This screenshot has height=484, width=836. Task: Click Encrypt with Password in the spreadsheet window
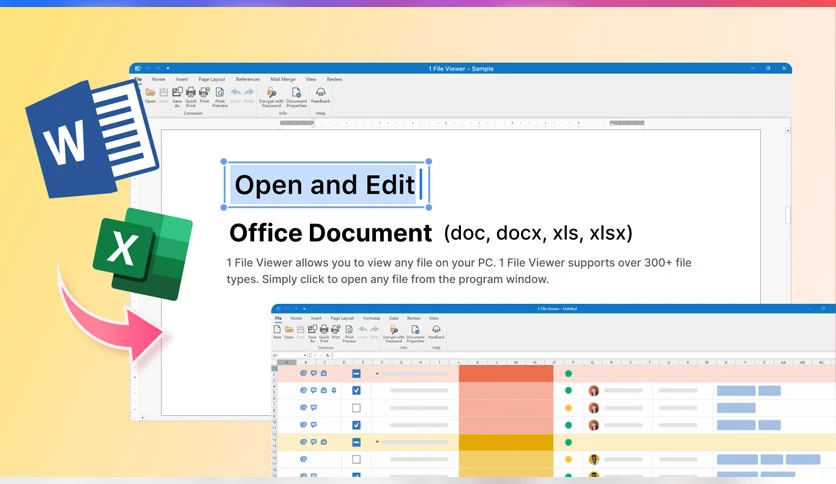coord(393,333)
